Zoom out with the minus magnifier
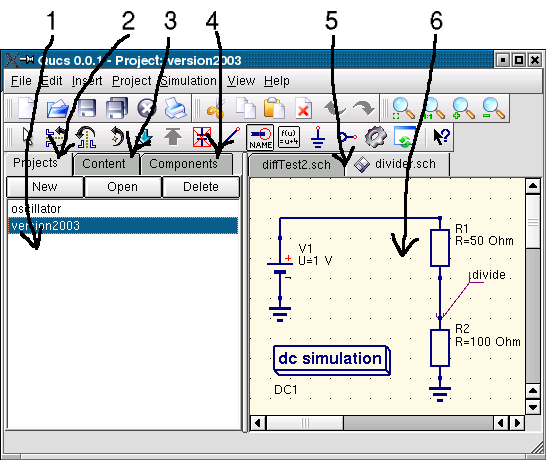The image size is (546, 460). 493,109
